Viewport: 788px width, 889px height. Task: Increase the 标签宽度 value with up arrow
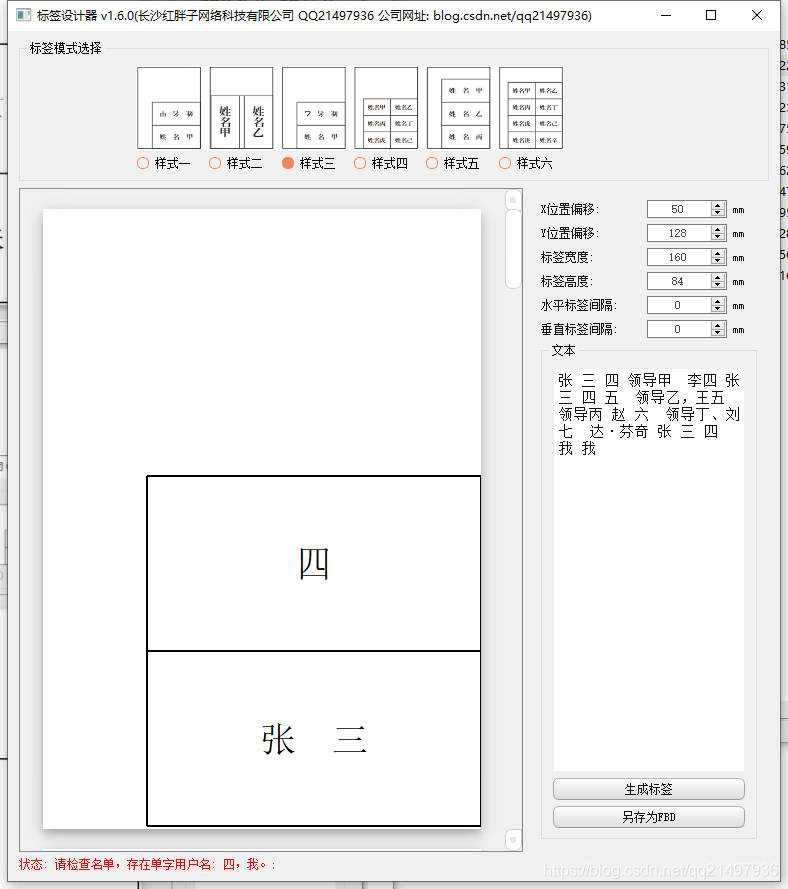pyautogui.click(x=718, y=253)
